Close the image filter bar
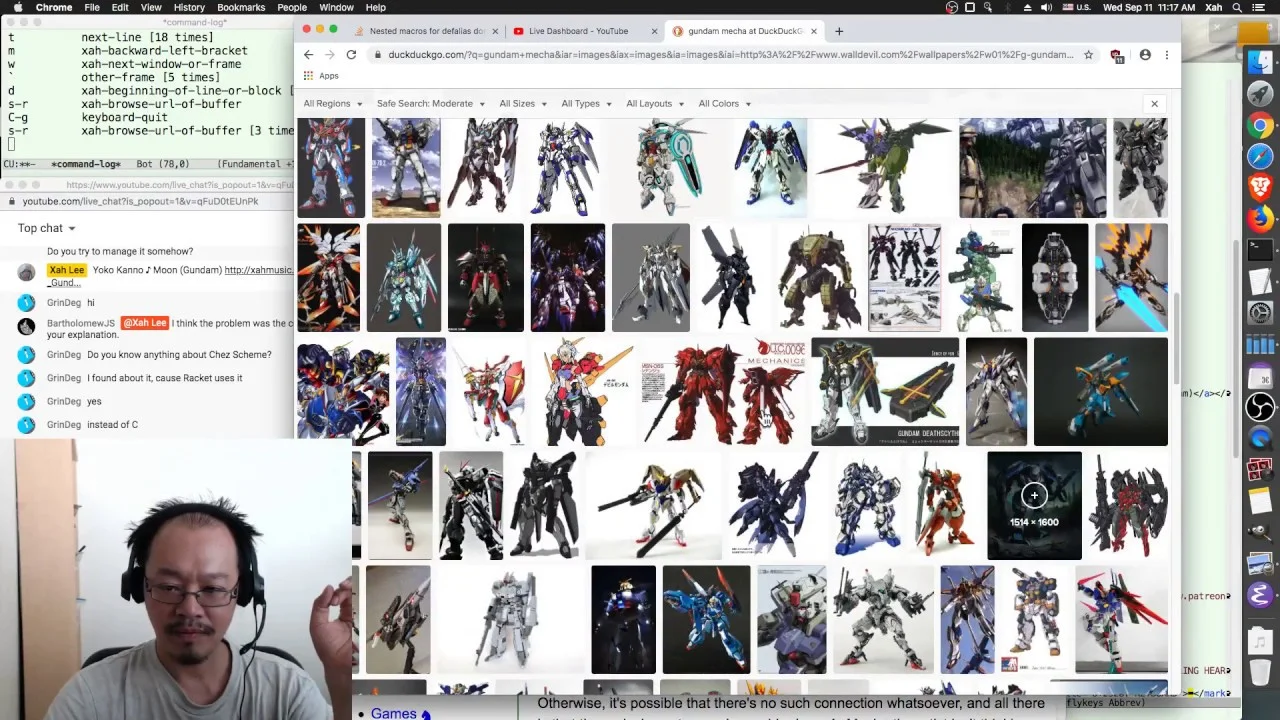 click(x=1154, y=104)
